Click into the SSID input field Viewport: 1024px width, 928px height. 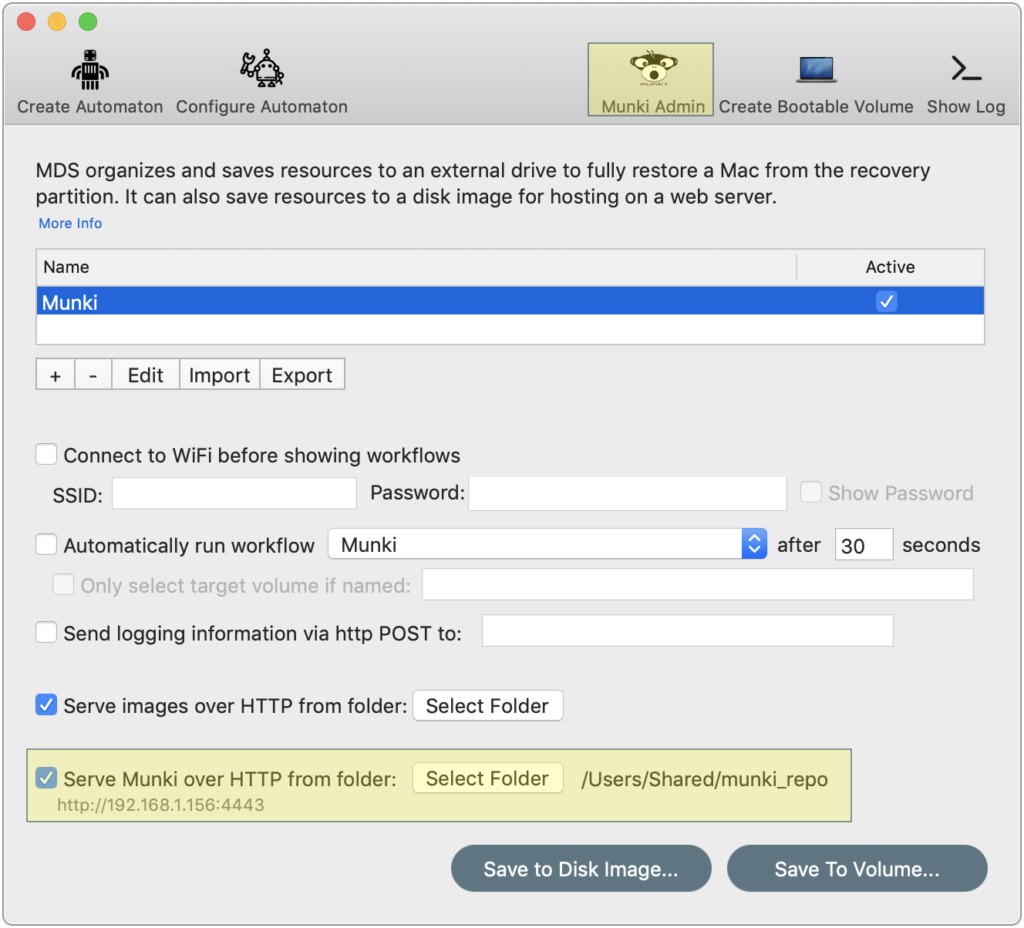click(x=234, y=493)
